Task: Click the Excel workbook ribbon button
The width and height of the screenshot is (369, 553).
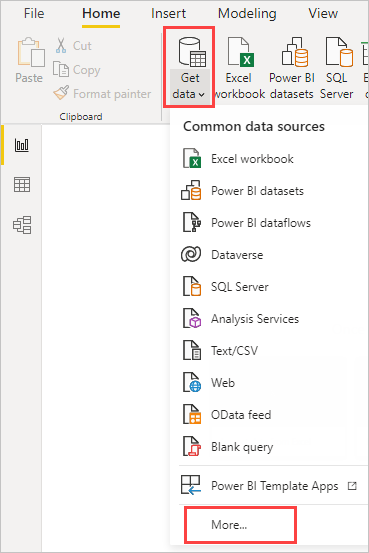Action: coord(239,68)
